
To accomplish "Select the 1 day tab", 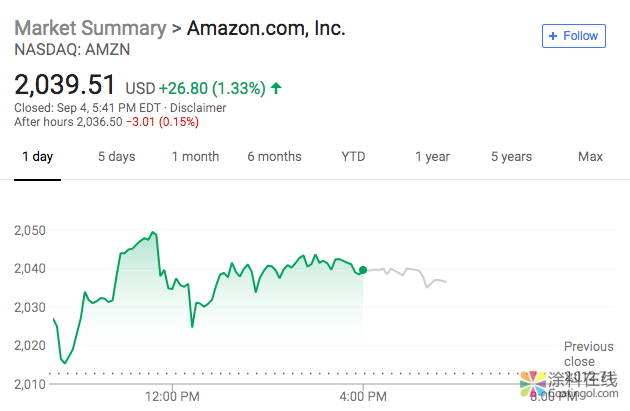I will point(37,157).
